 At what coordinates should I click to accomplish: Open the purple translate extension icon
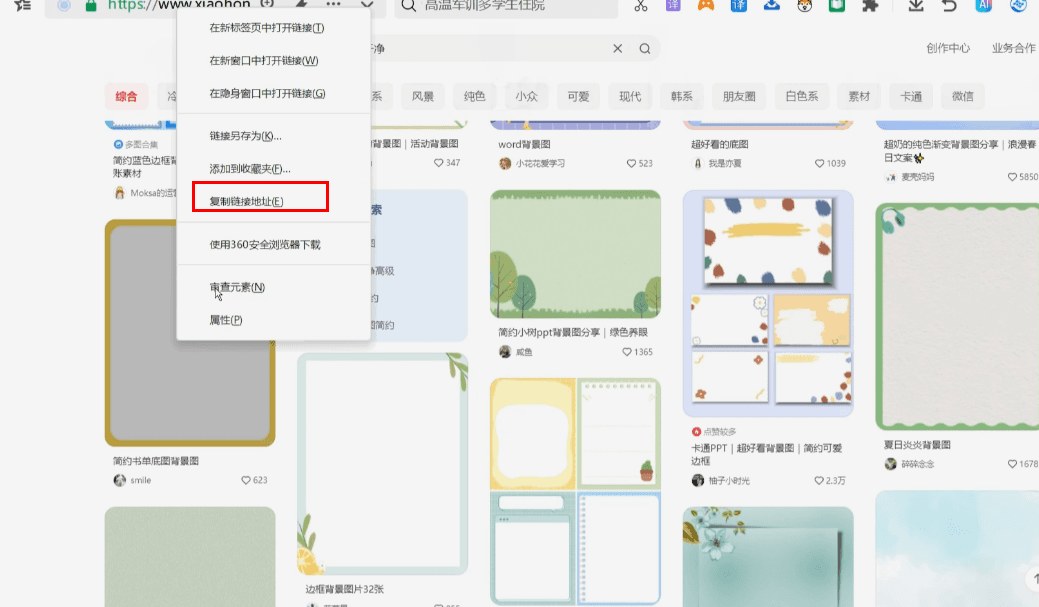673,6
